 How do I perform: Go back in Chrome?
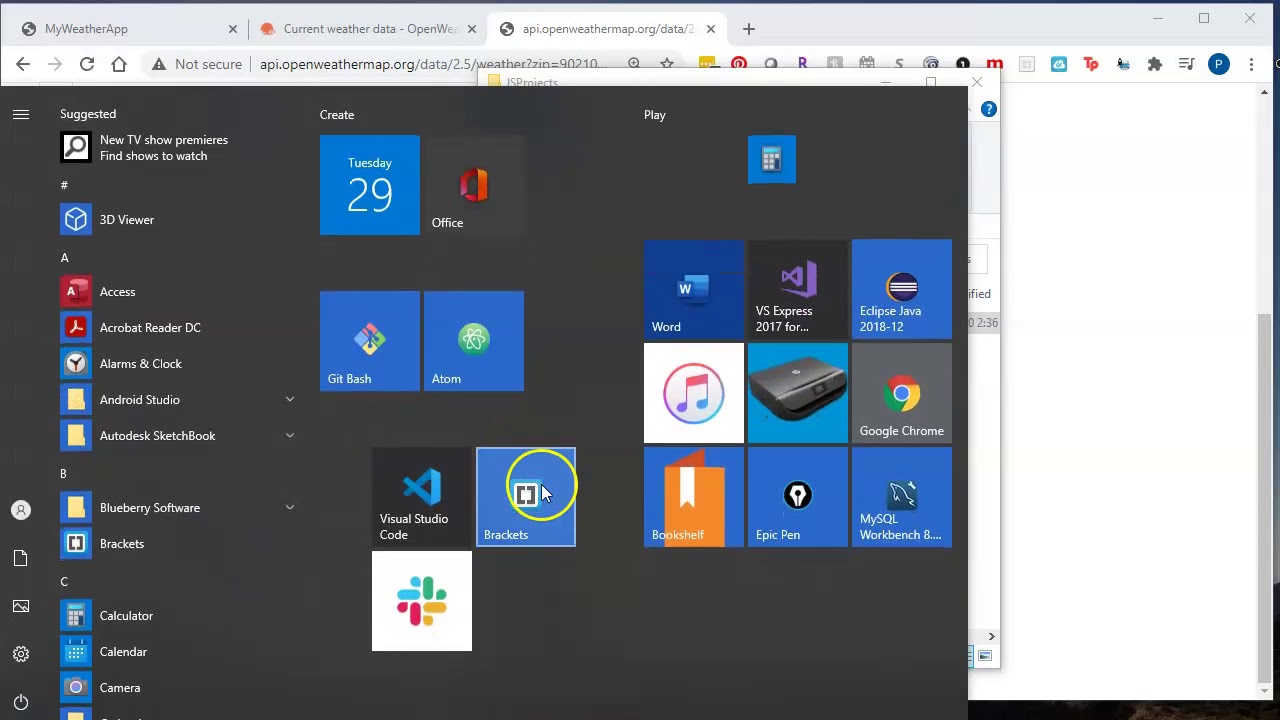click(23, 64)
